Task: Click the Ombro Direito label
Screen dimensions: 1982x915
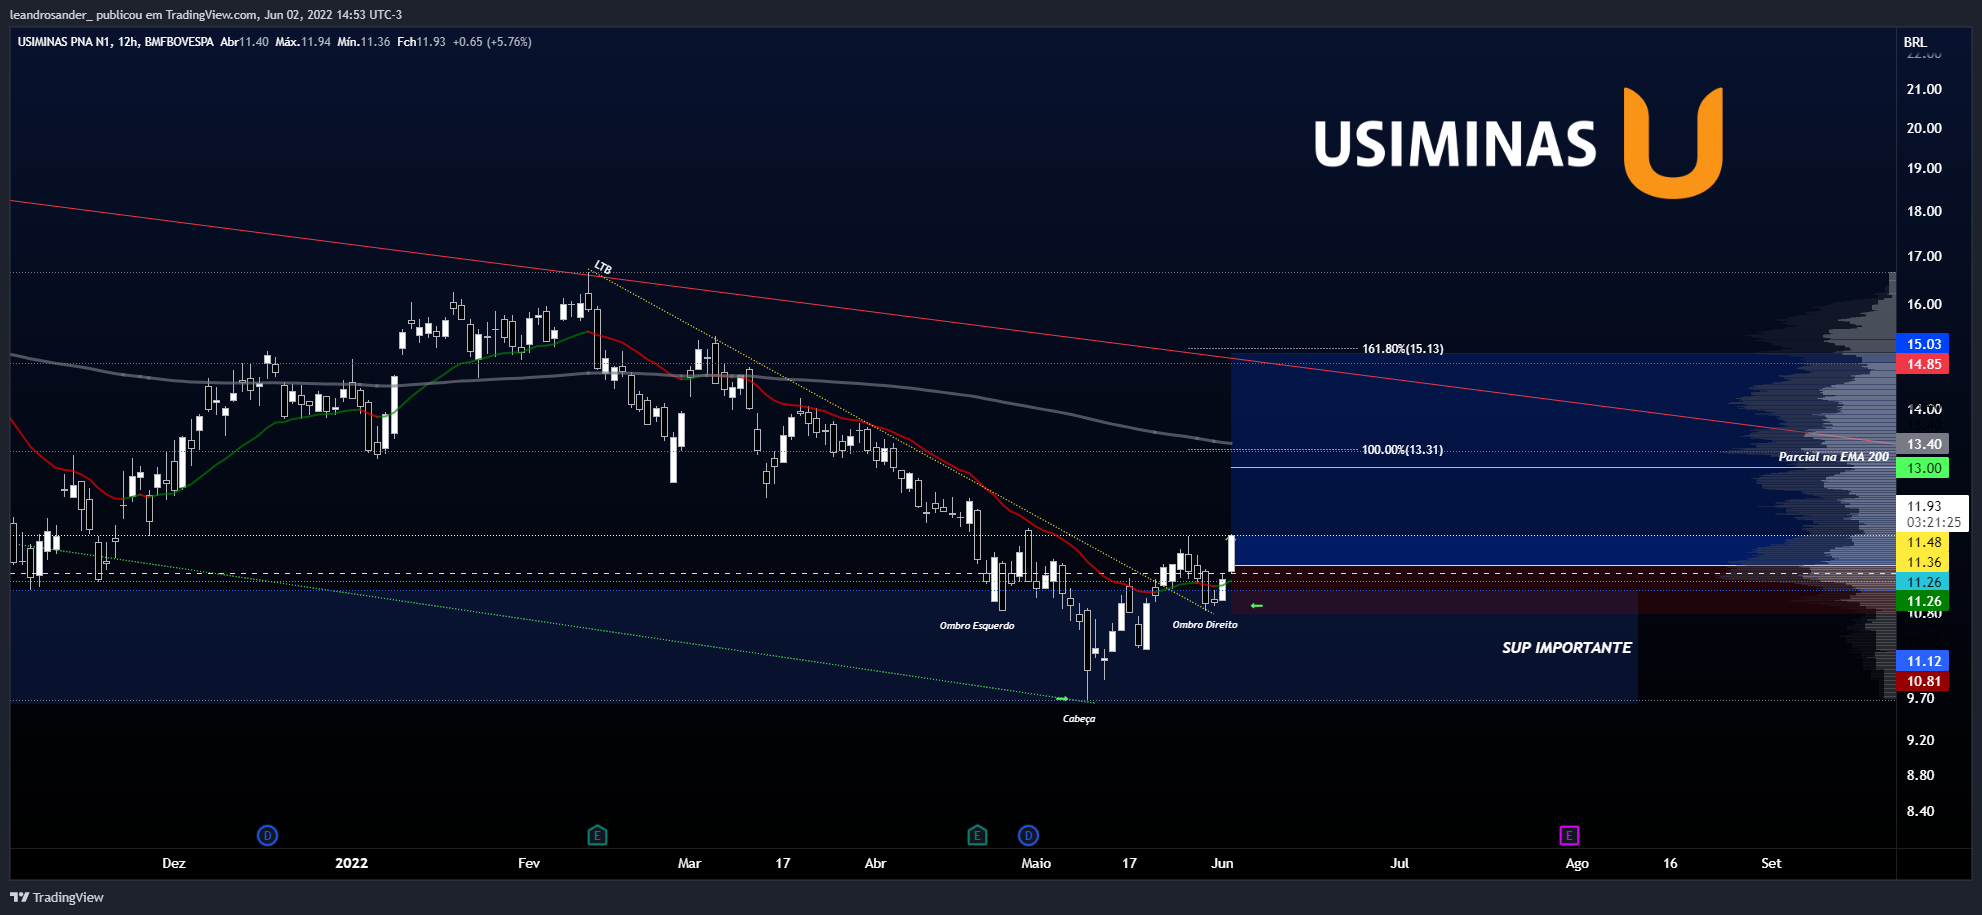Action: 1205,625
